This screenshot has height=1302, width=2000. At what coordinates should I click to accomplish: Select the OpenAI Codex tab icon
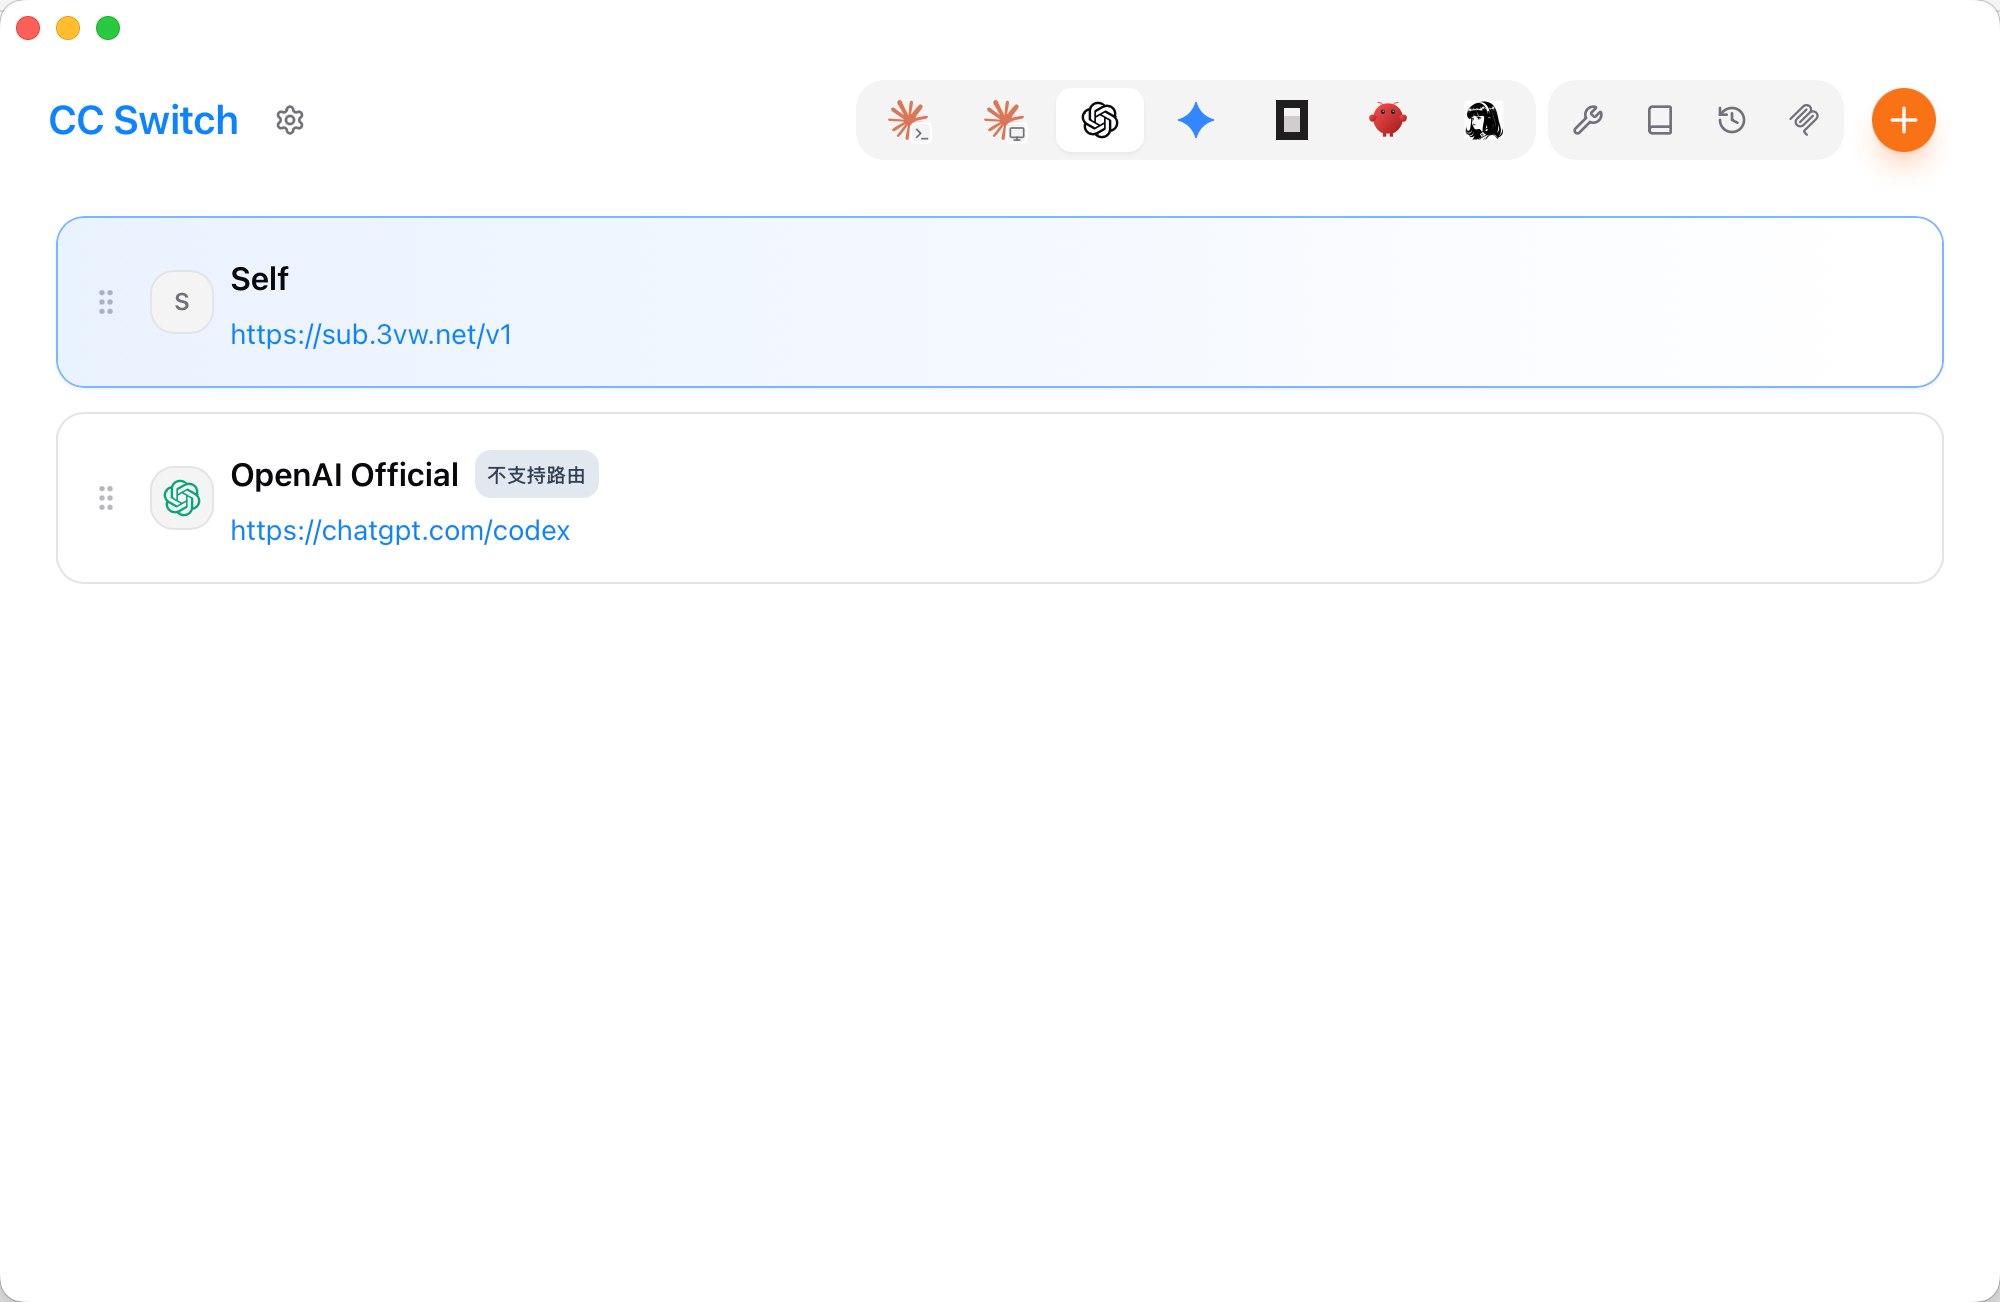click(x=1100, y=120)
